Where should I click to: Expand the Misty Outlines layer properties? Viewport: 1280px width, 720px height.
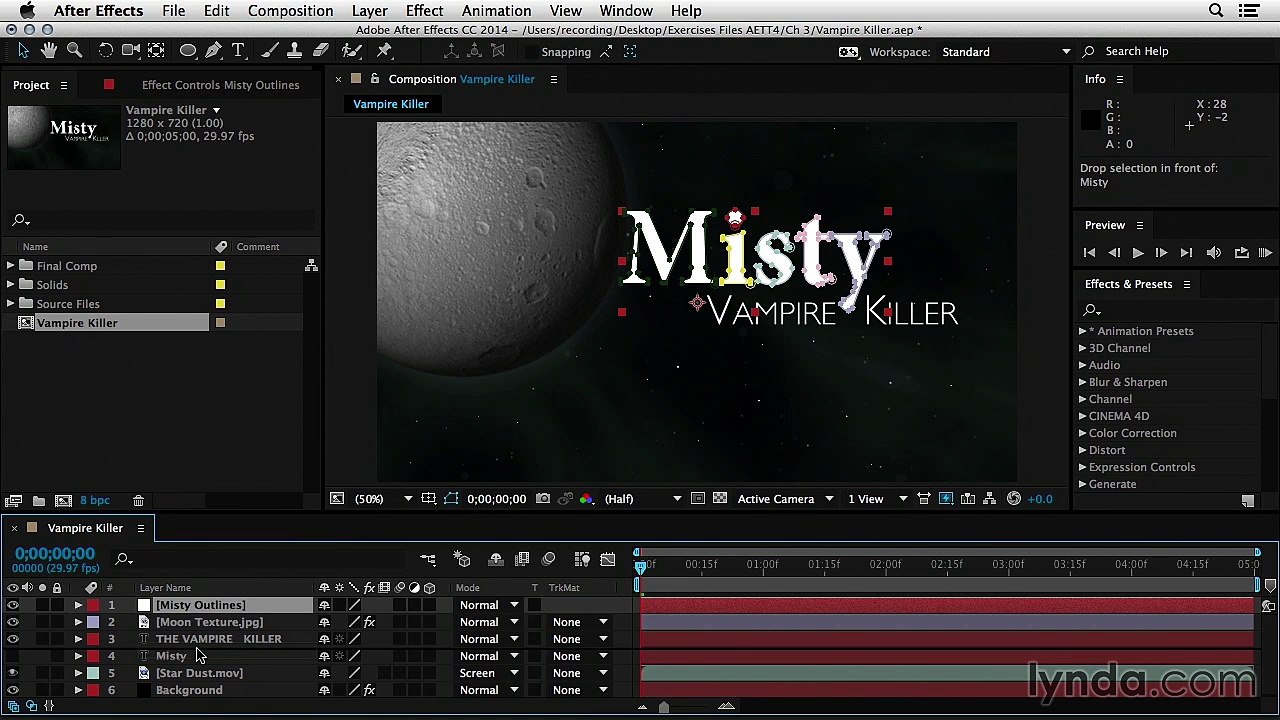[x=78, y=605]
